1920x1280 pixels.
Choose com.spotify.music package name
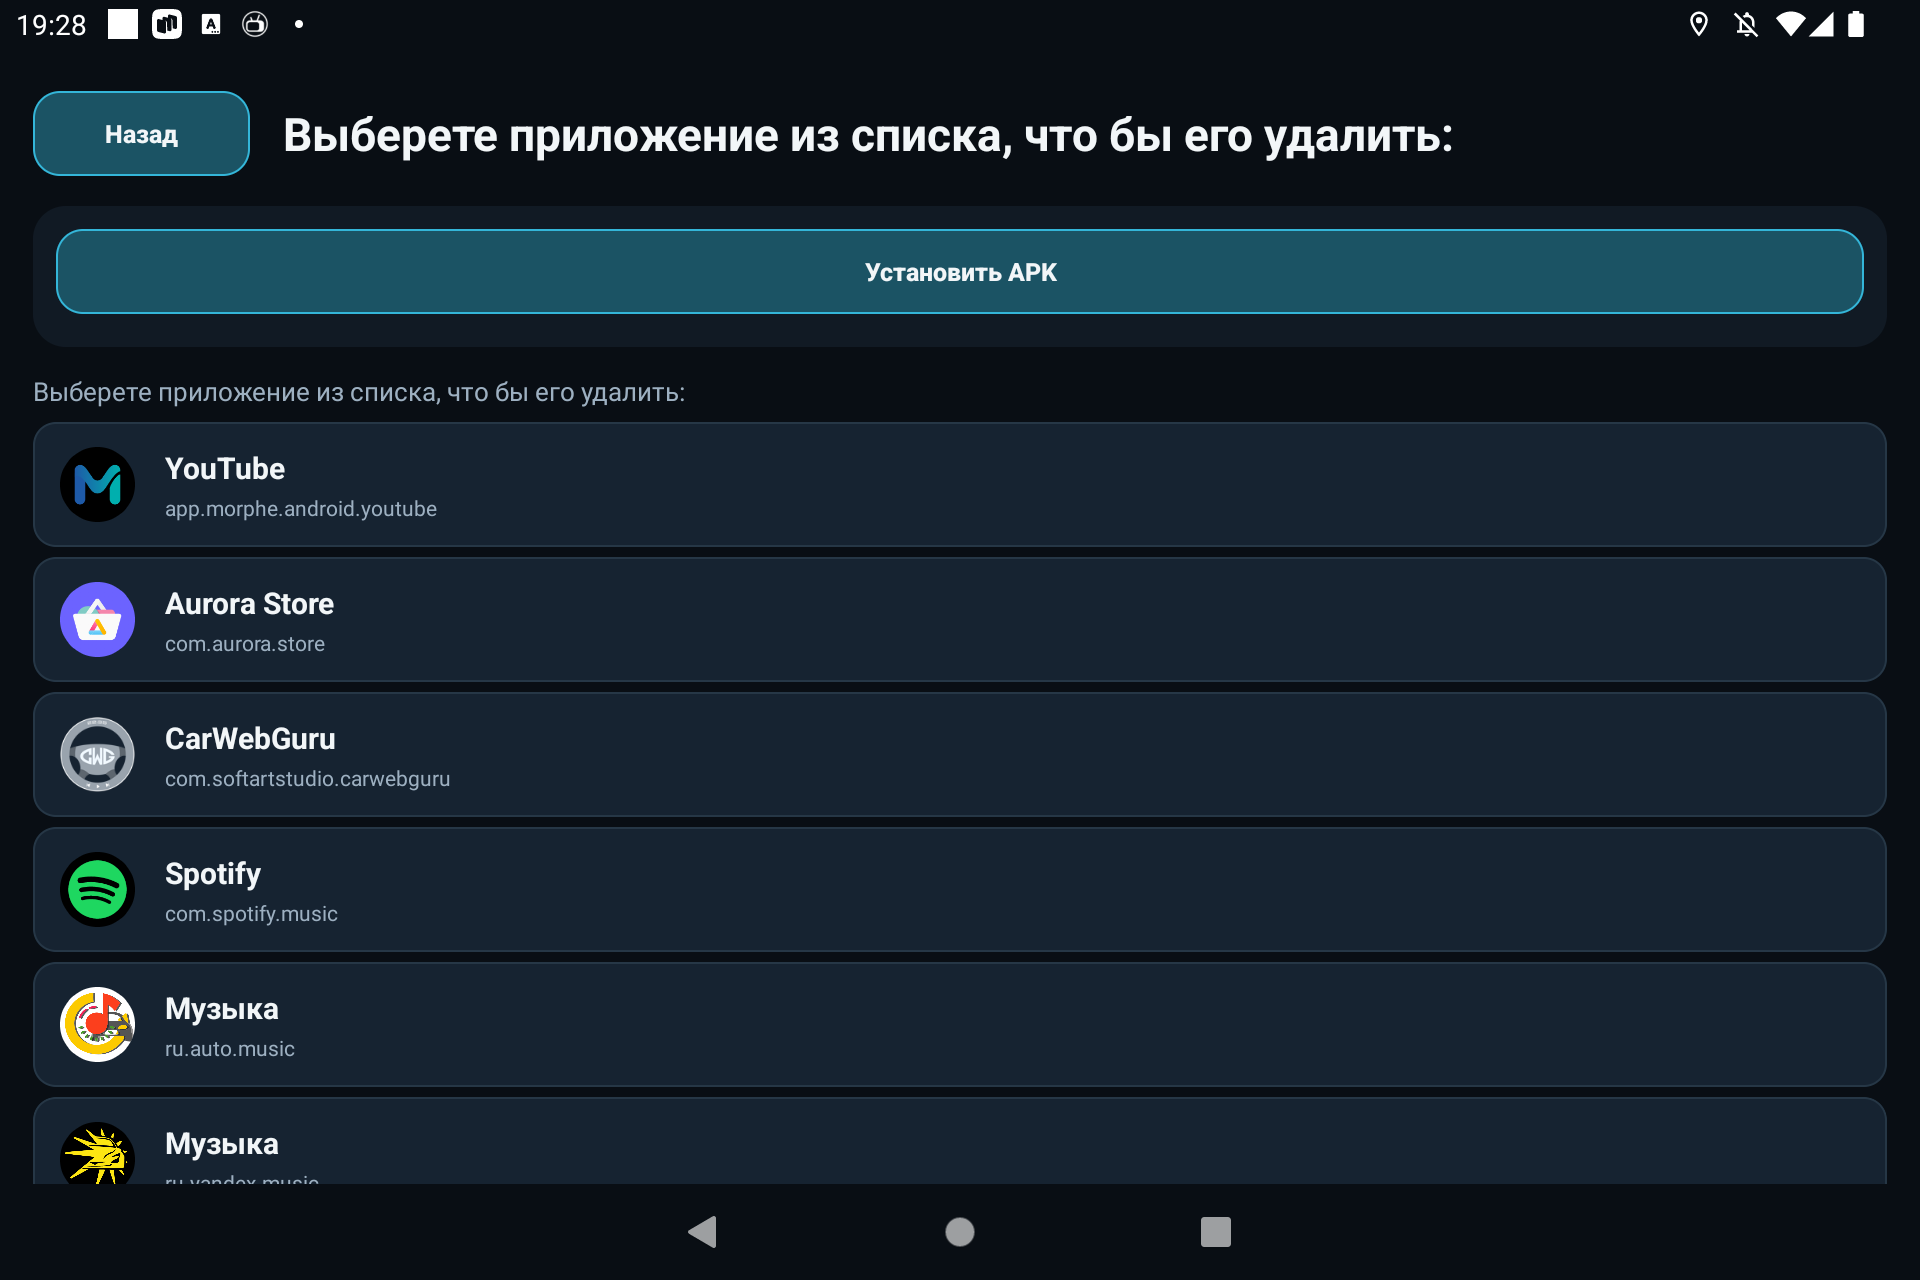(251, 914)
